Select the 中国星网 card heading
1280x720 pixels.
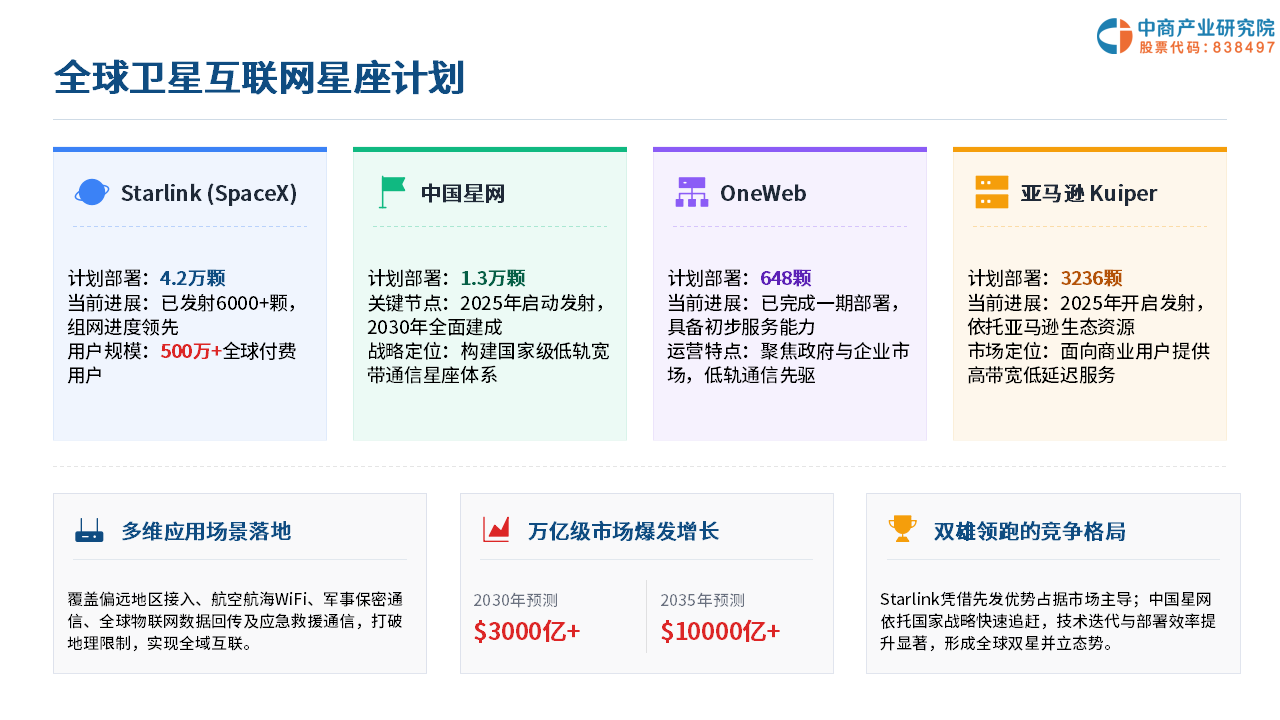[462, 193]
